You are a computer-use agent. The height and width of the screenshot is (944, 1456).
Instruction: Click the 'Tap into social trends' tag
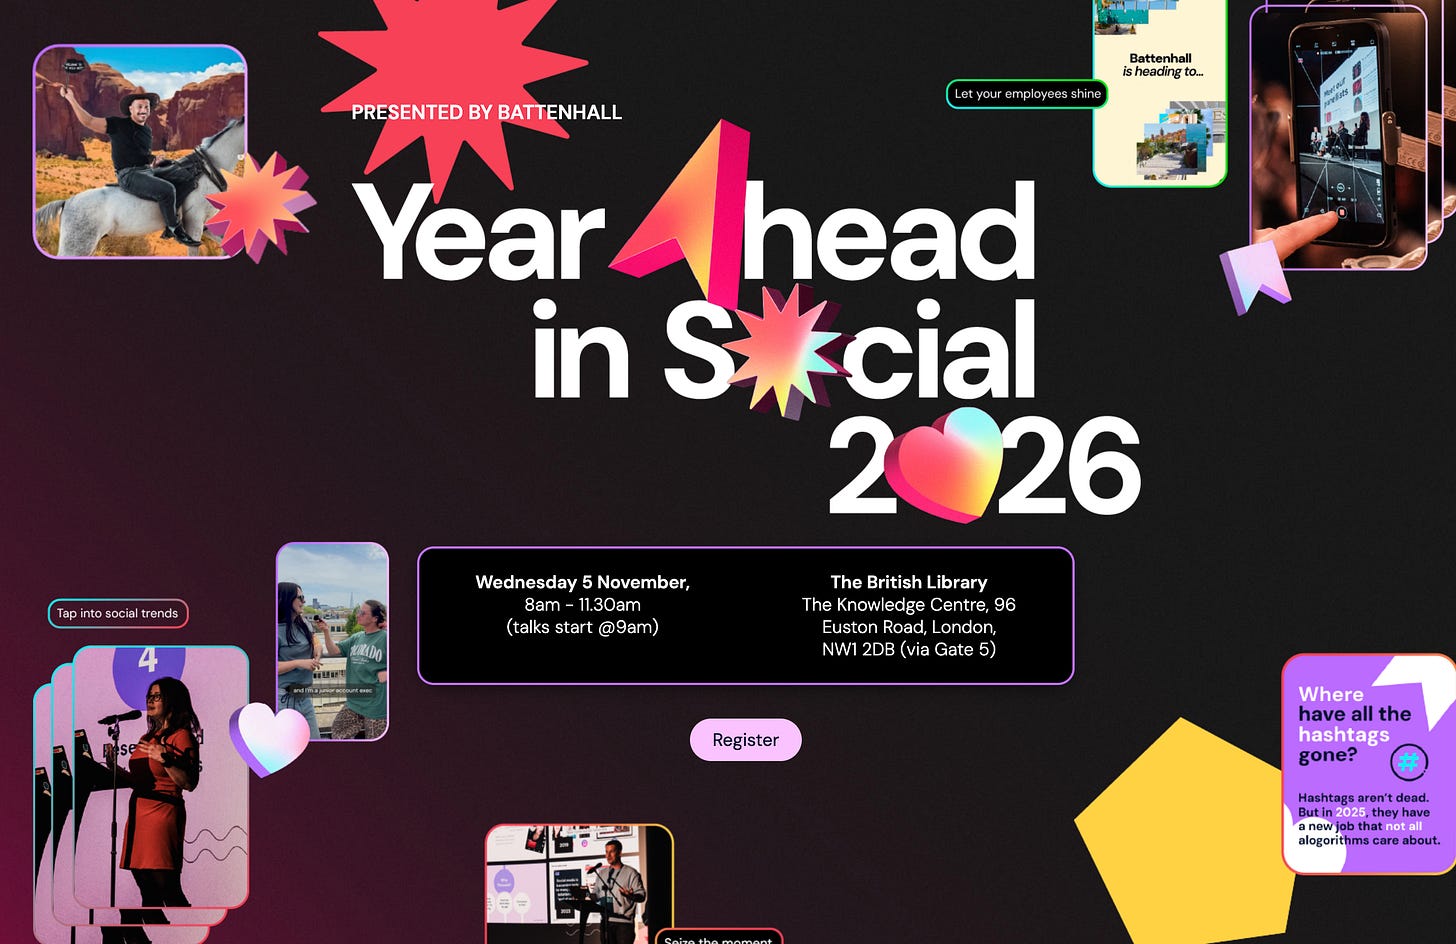pos(117,613)
